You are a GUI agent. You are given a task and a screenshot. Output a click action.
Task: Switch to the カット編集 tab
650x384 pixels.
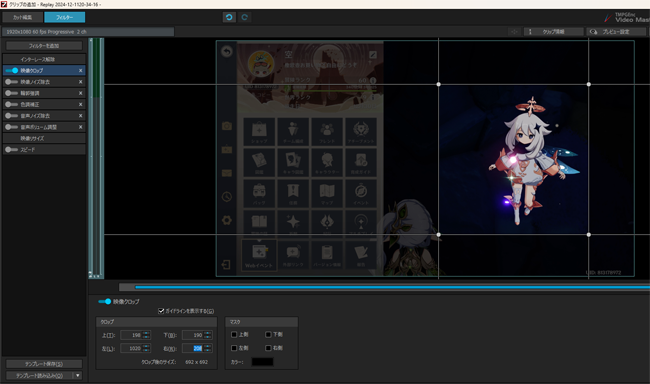[x=22, y=17]
